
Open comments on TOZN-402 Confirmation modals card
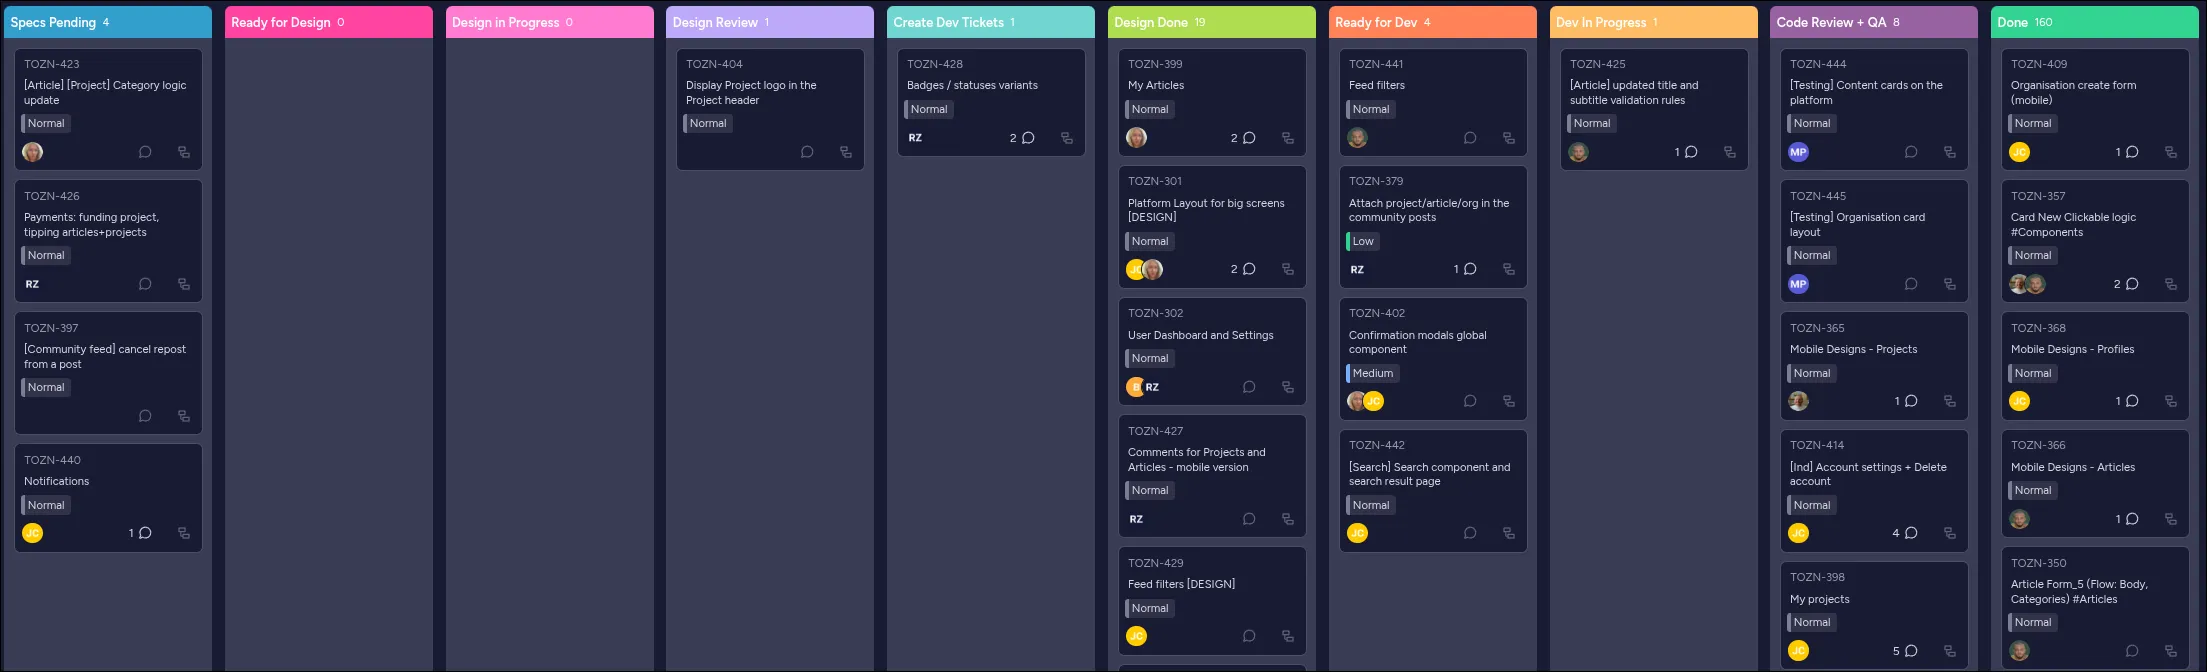click(1470, 401)
